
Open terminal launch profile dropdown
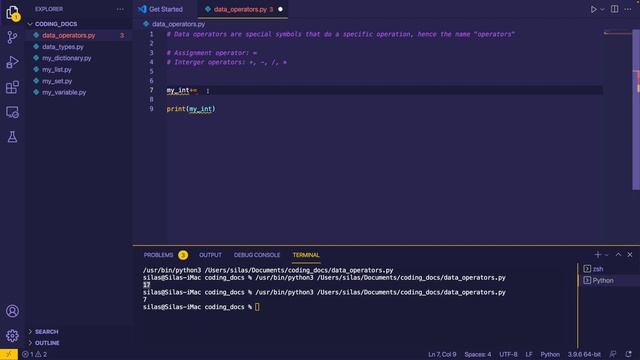pyautogui.click(x=606, y=255)
